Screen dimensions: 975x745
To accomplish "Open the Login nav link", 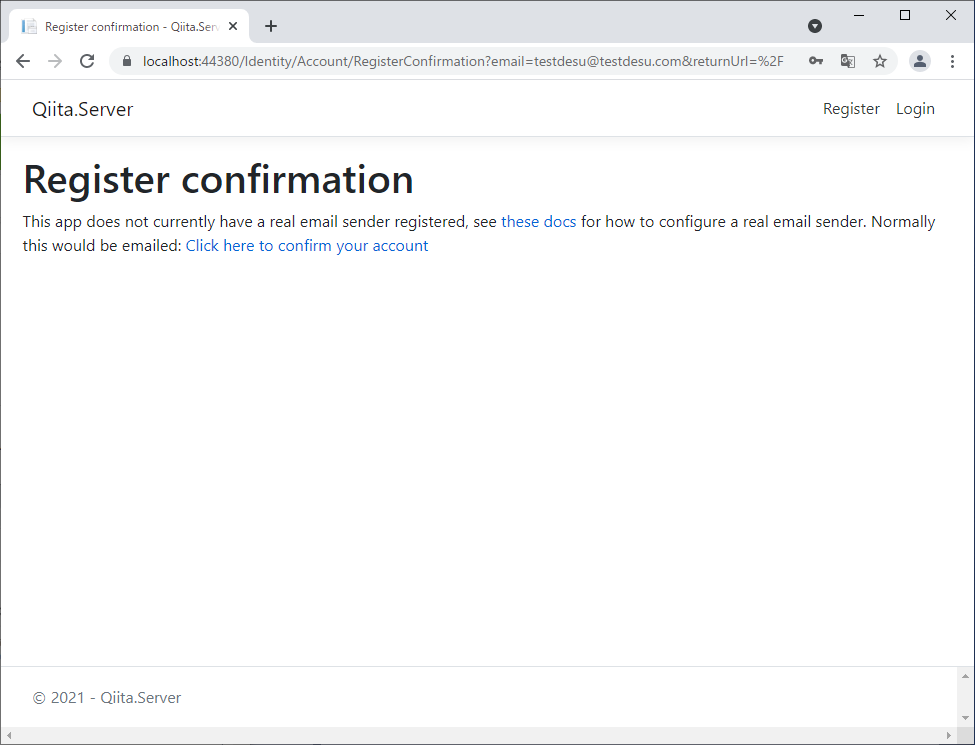I will pos(915,109).
